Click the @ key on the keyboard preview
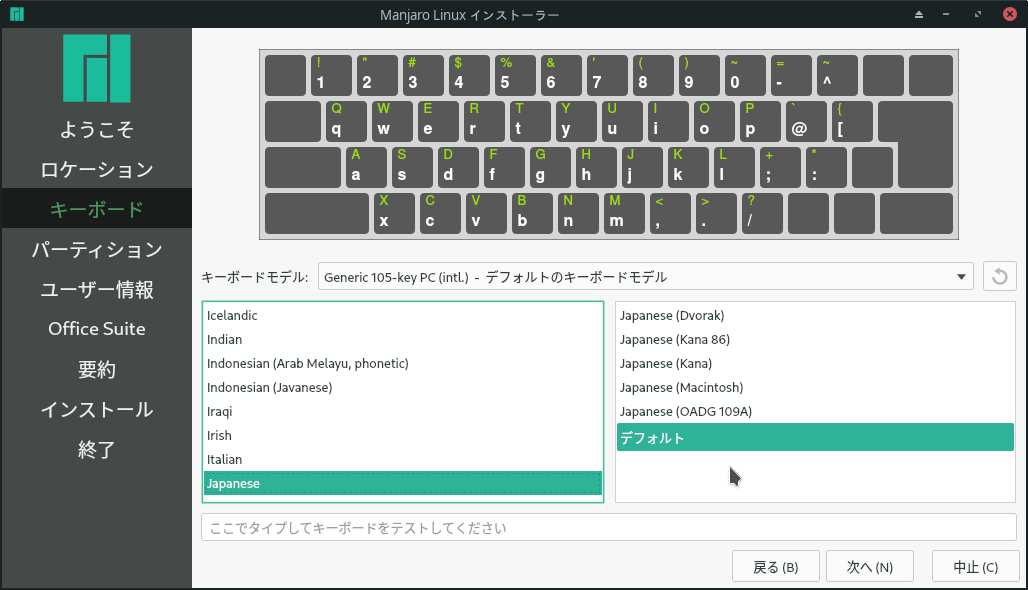This screenshot has width=1028, height=590. 806,121
